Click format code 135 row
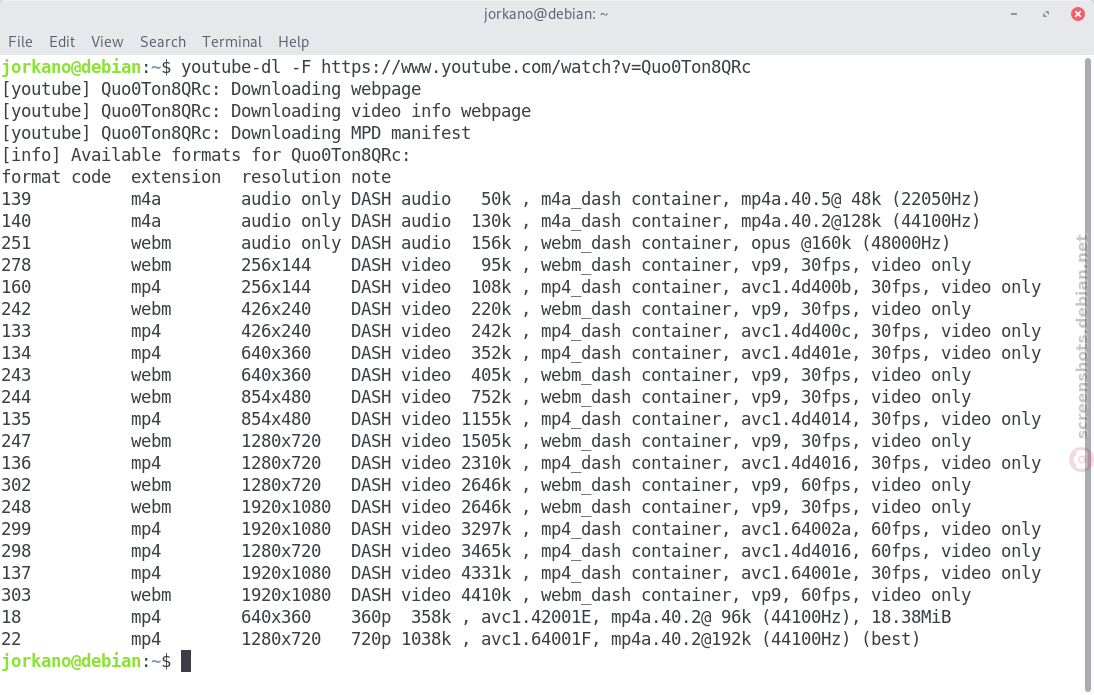 (x=521, y=419)
